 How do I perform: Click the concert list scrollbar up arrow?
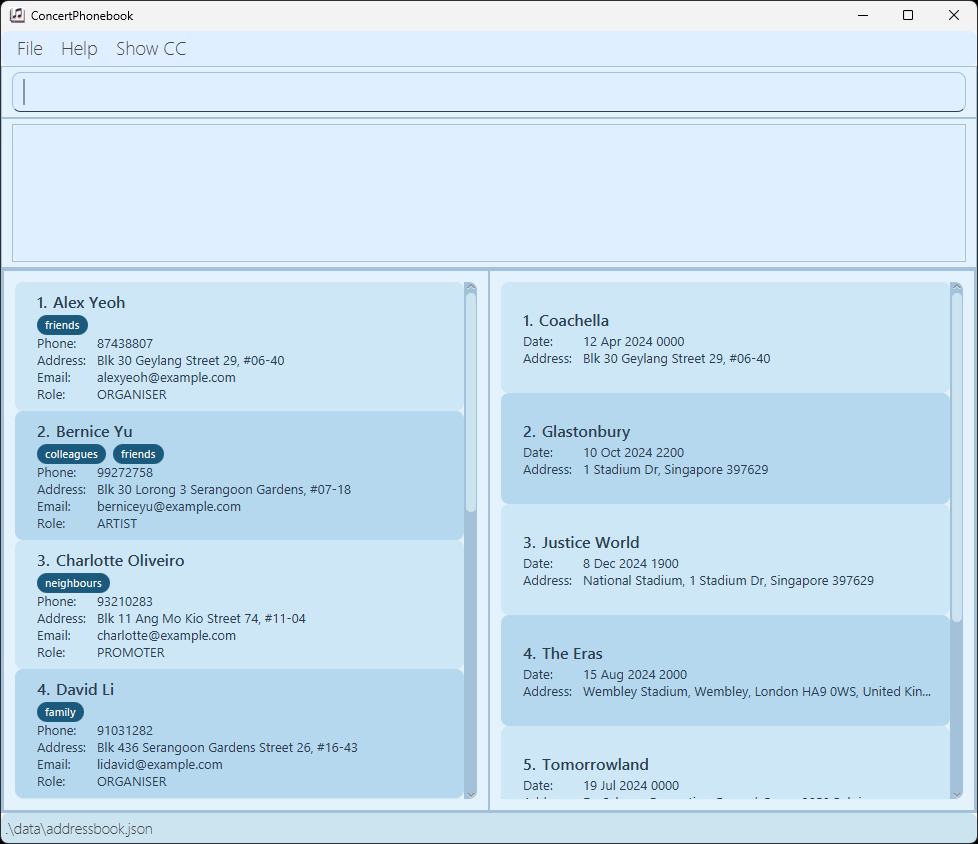(957, 288)
